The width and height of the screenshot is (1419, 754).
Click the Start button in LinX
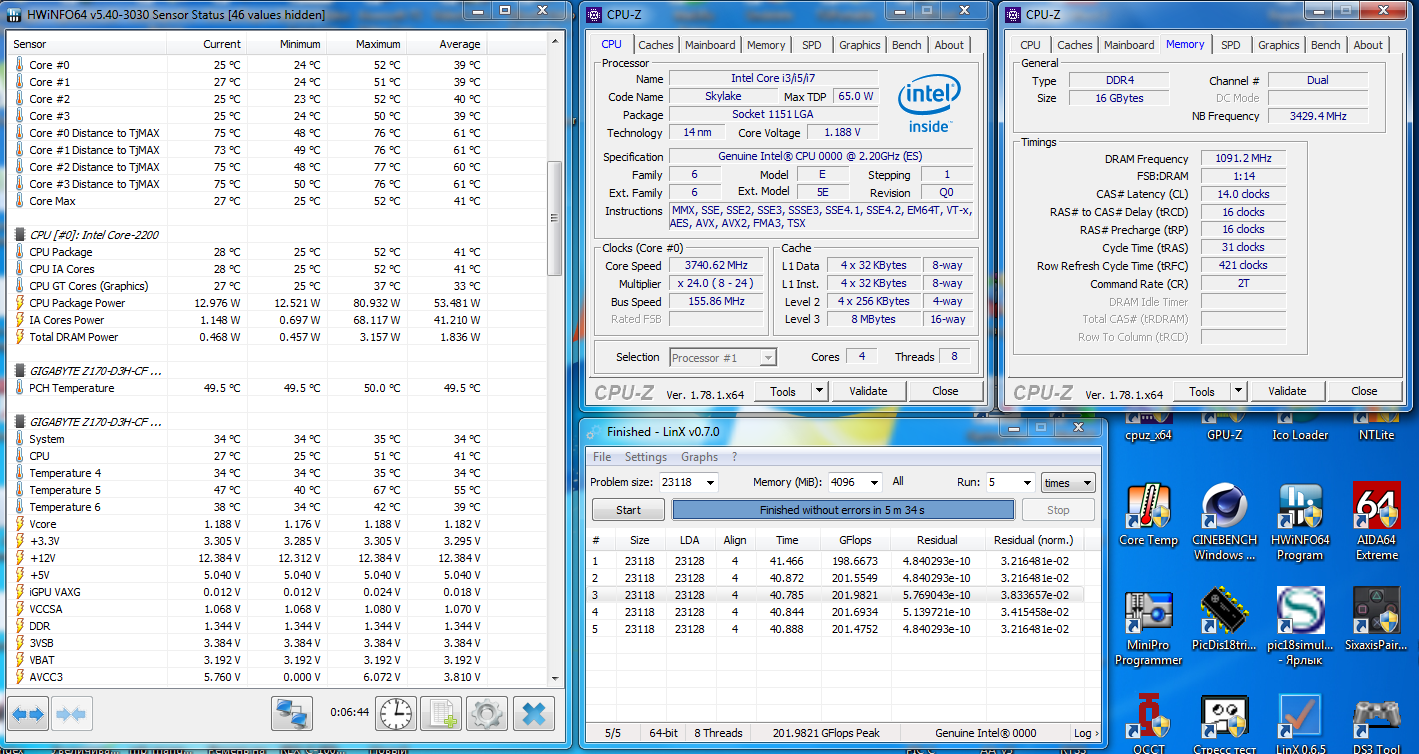628,510
